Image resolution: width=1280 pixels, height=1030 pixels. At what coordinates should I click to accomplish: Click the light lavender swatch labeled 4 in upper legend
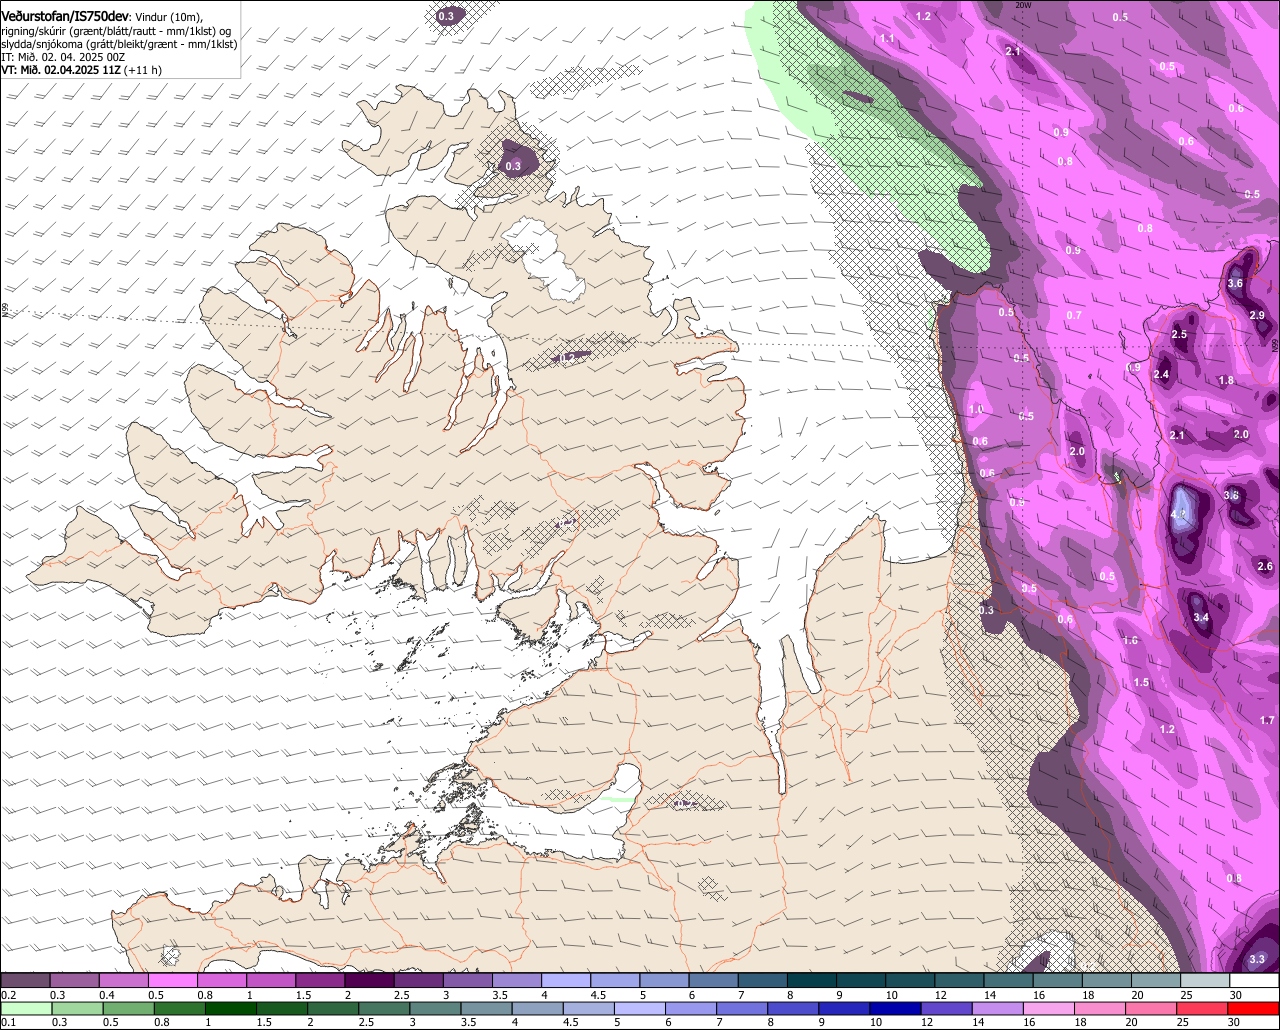coord(566,981)
